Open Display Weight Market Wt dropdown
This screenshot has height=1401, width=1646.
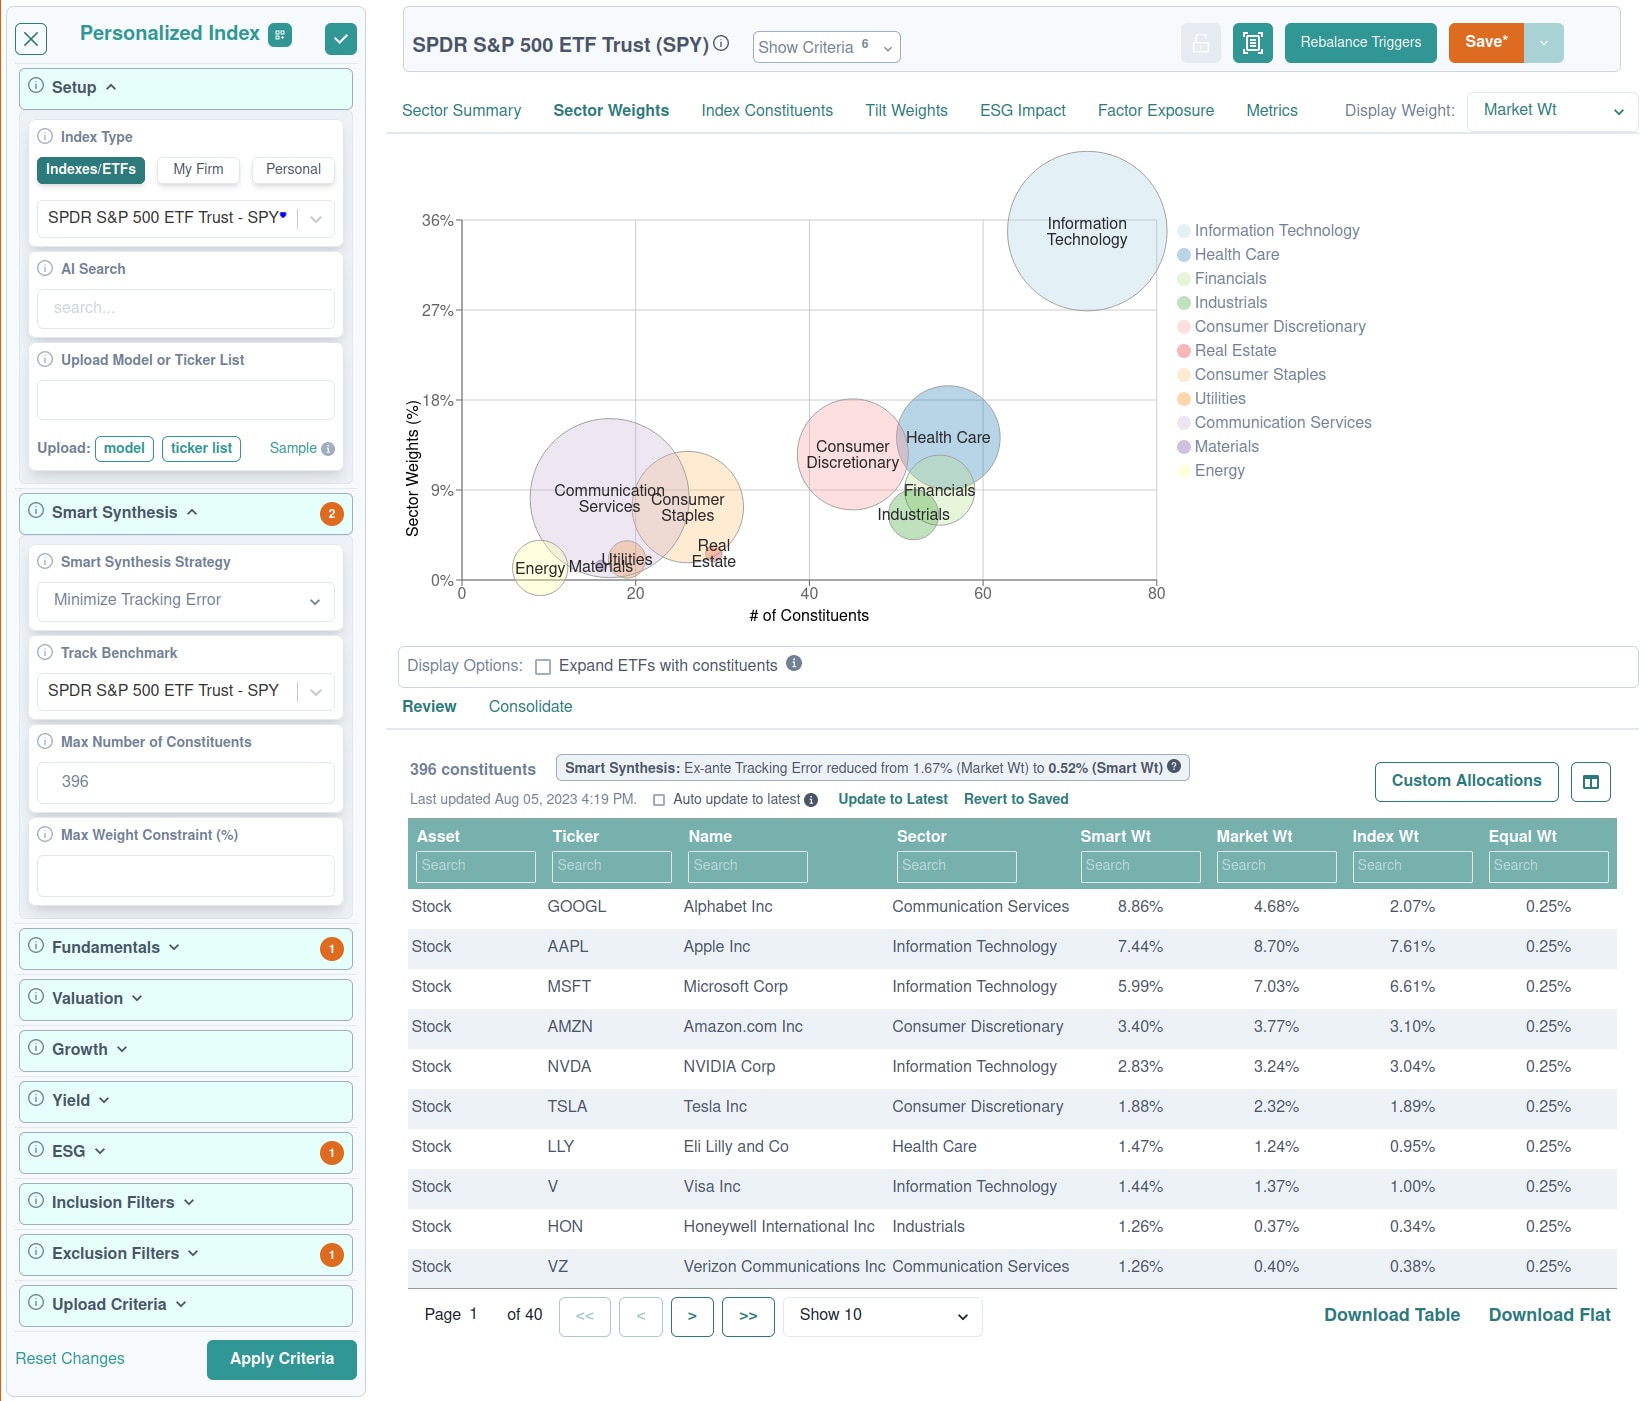(1552, 111)
